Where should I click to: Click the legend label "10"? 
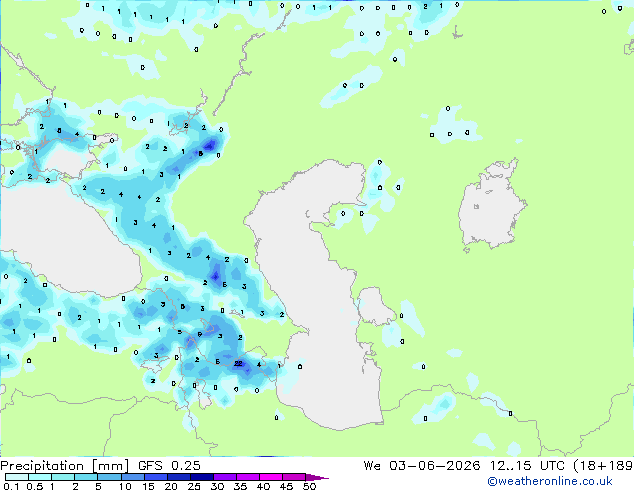coord(125,486)
